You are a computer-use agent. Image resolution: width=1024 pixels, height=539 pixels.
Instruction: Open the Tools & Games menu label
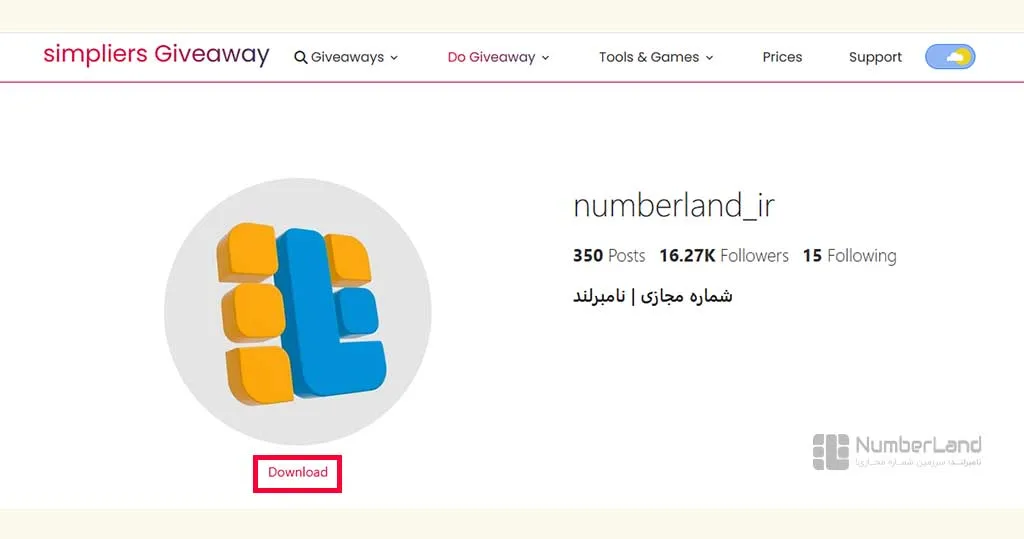[649, 57]
